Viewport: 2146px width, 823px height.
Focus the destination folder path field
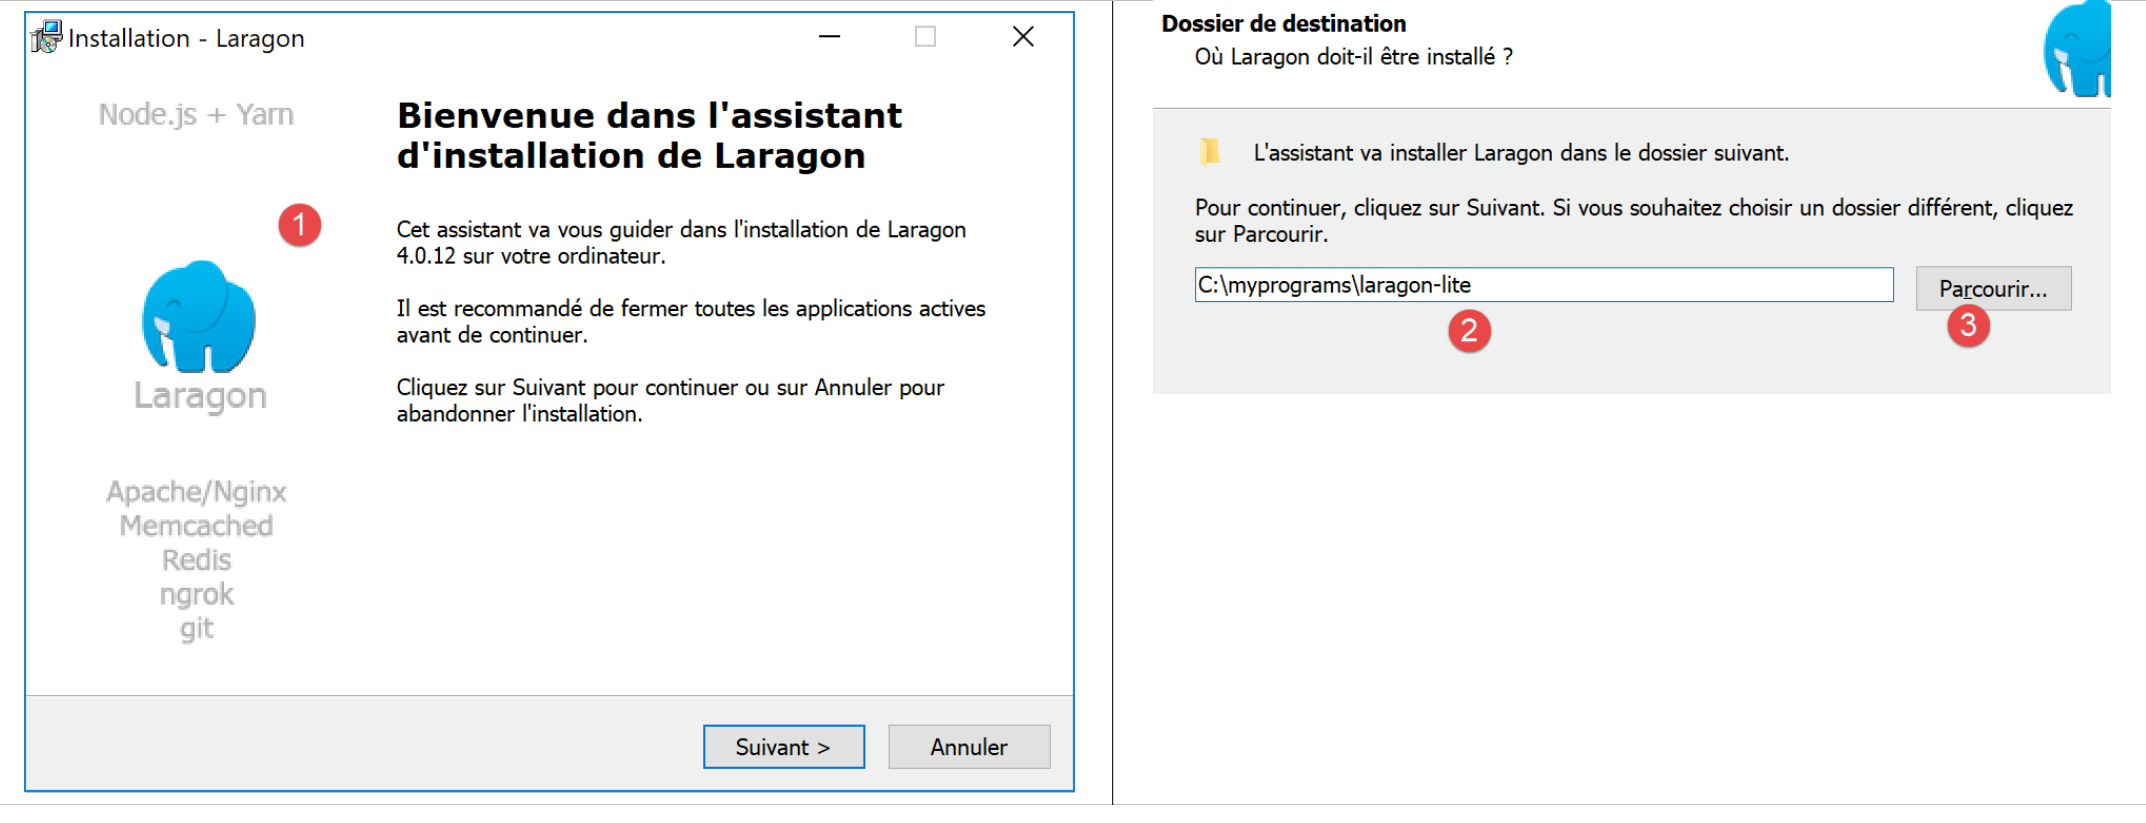click(x=1543, y=285)
